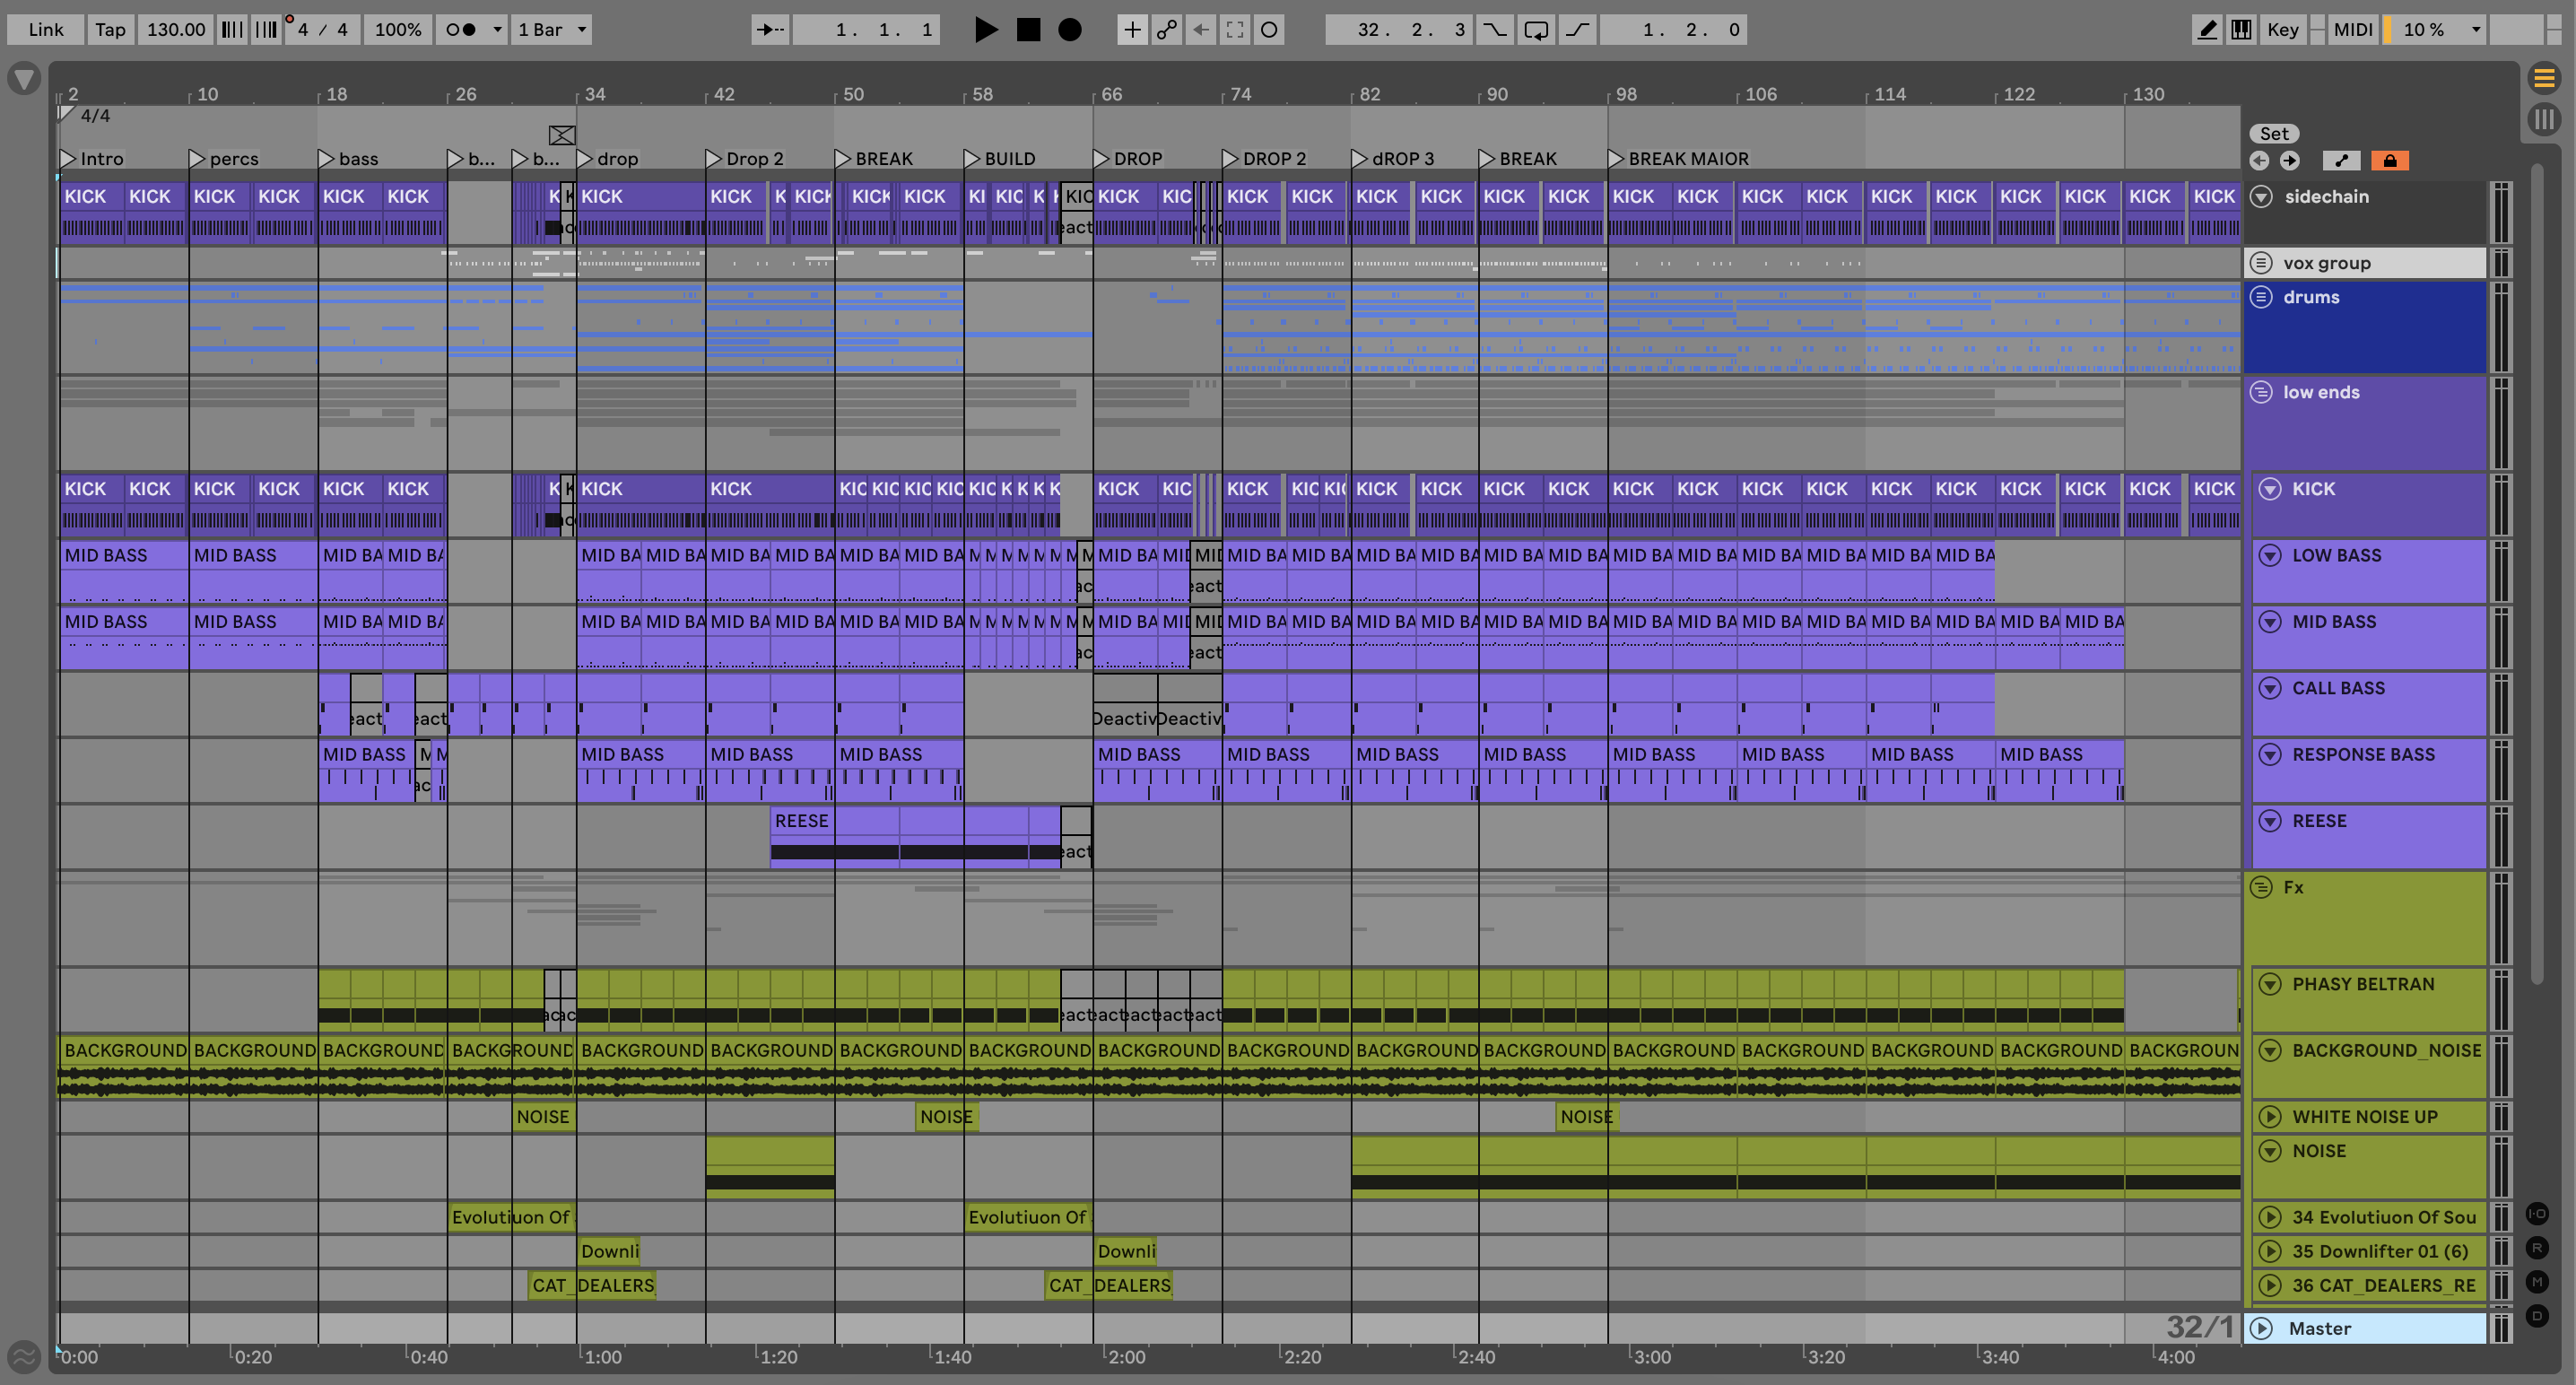Click the Set locator button
2576x1385 pixels.
[2273, 134]
